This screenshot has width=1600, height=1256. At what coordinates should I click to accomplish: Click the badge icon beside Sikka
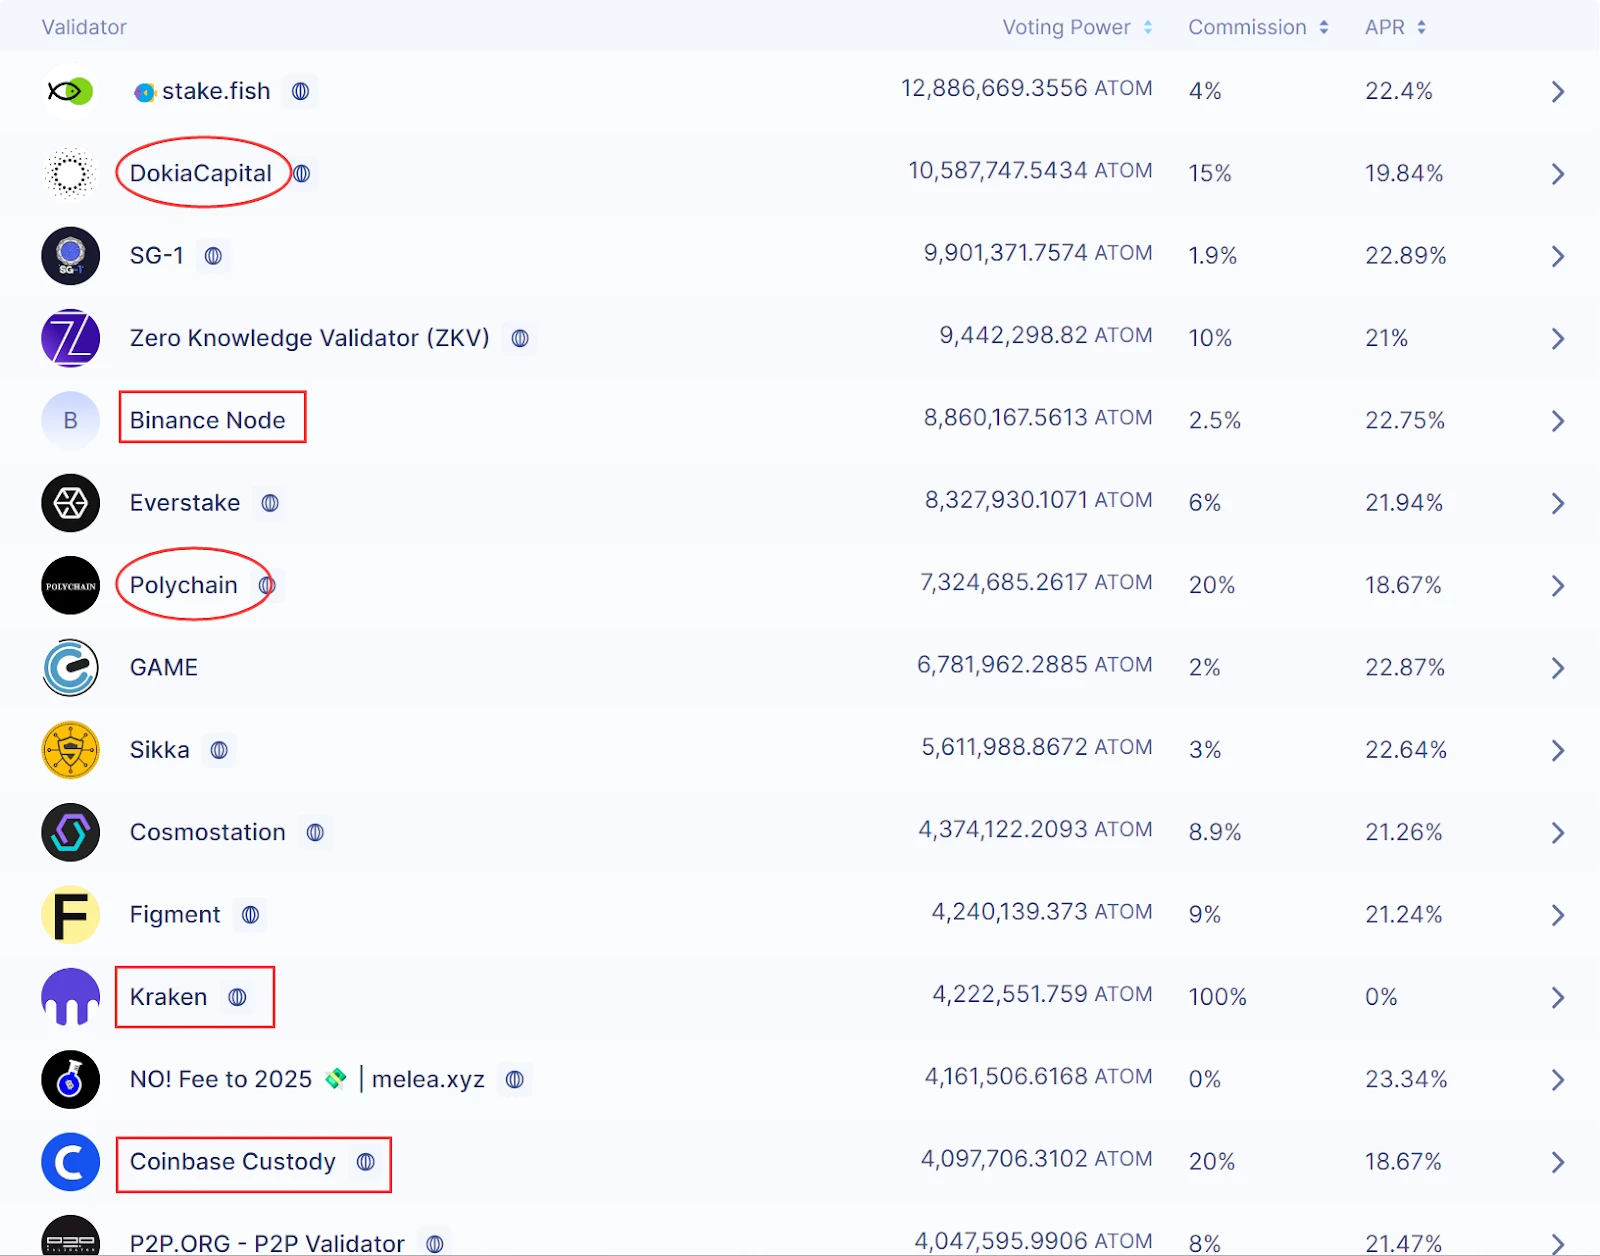[x=219, y=750]
